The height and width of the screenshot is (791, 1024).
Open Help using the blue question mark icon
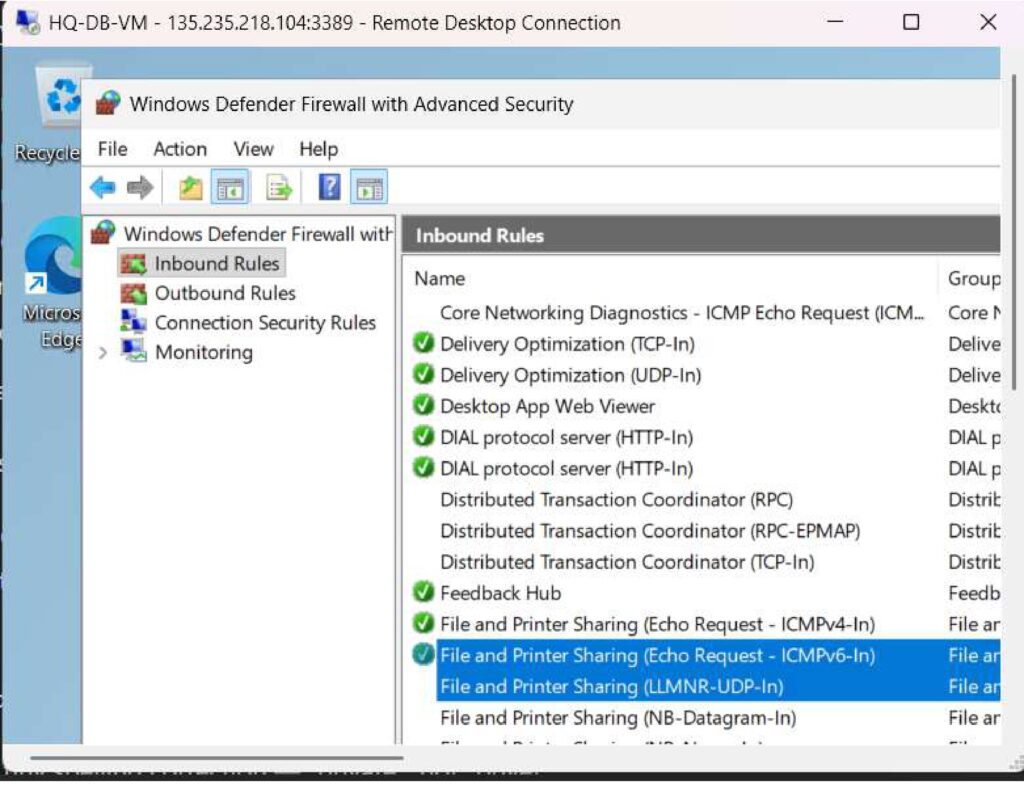point(329,187)
